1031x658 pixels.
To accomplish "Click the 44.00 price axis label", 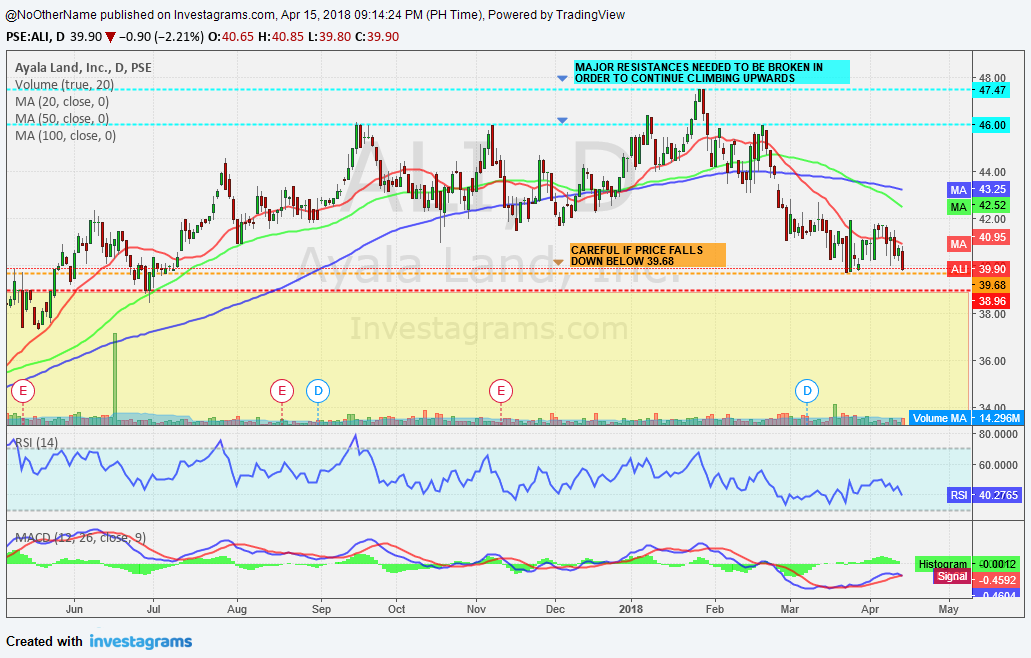I will click(x=992, y=172).
